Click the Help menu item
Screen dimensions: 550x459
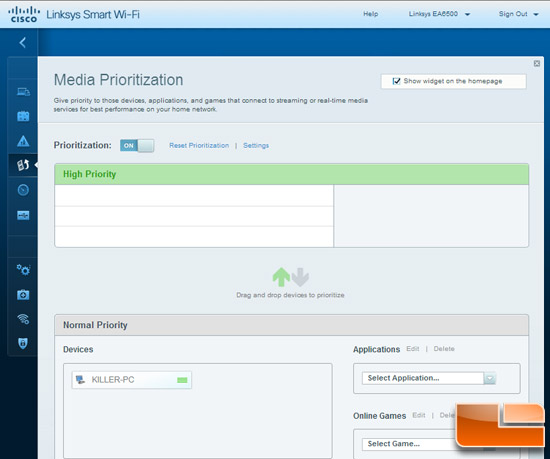pos(370,14)
